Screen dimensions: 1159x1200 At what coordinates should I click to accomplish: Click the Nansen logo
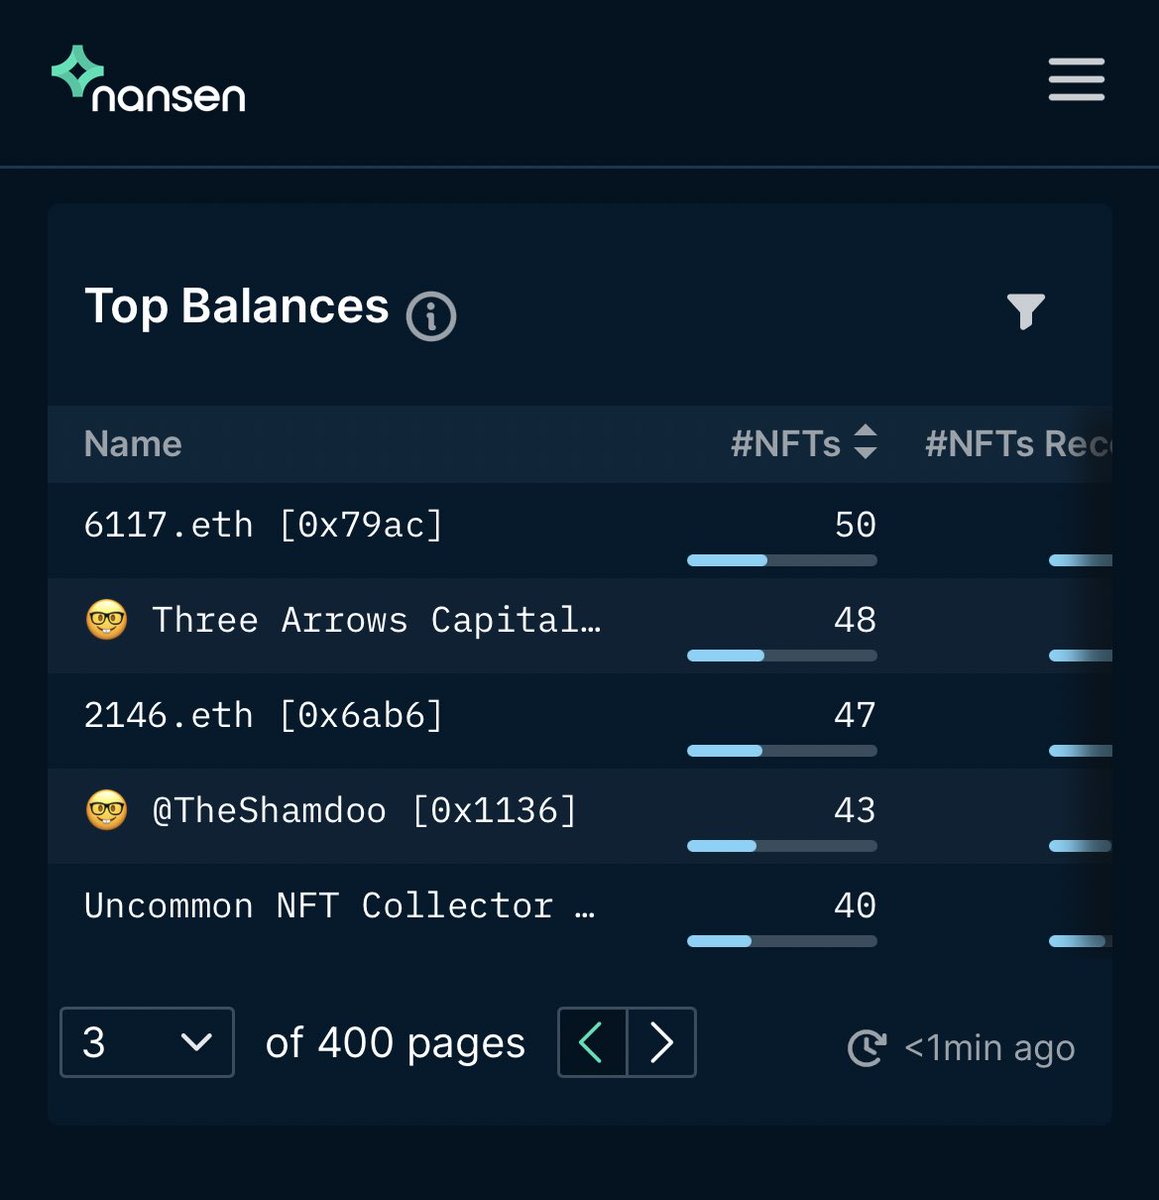point(148,79)
